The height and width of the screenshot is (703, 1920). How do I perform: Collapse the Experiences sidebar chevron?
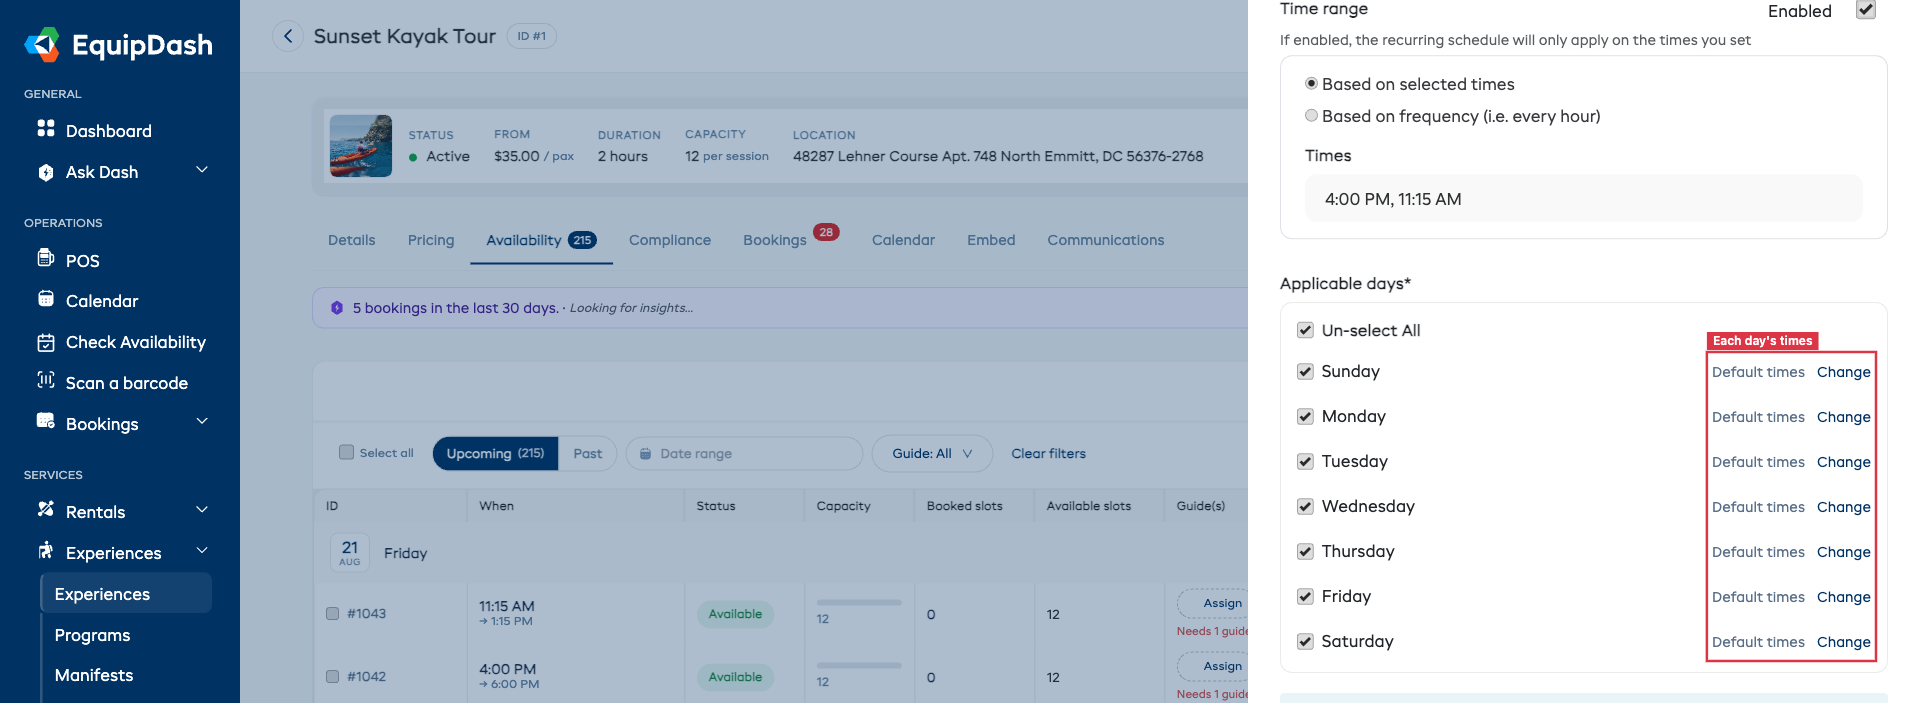point(202,550)
